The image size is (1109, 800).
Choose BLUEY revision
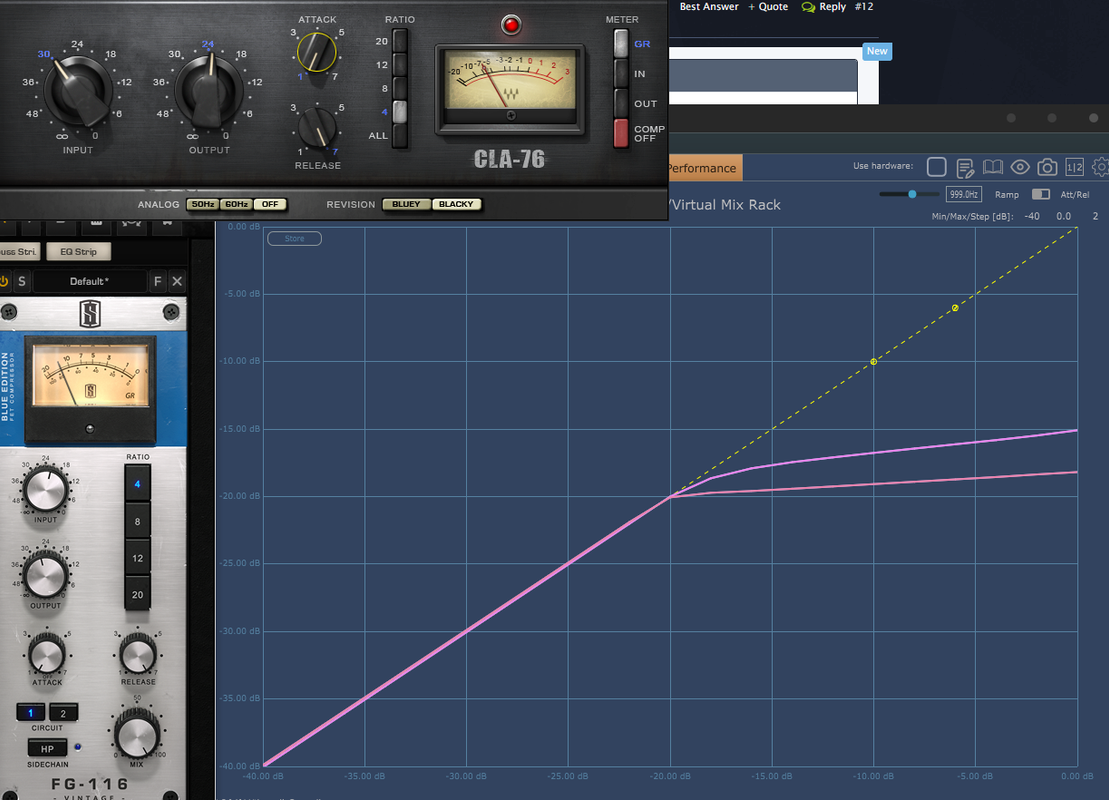tap(406, 204)
